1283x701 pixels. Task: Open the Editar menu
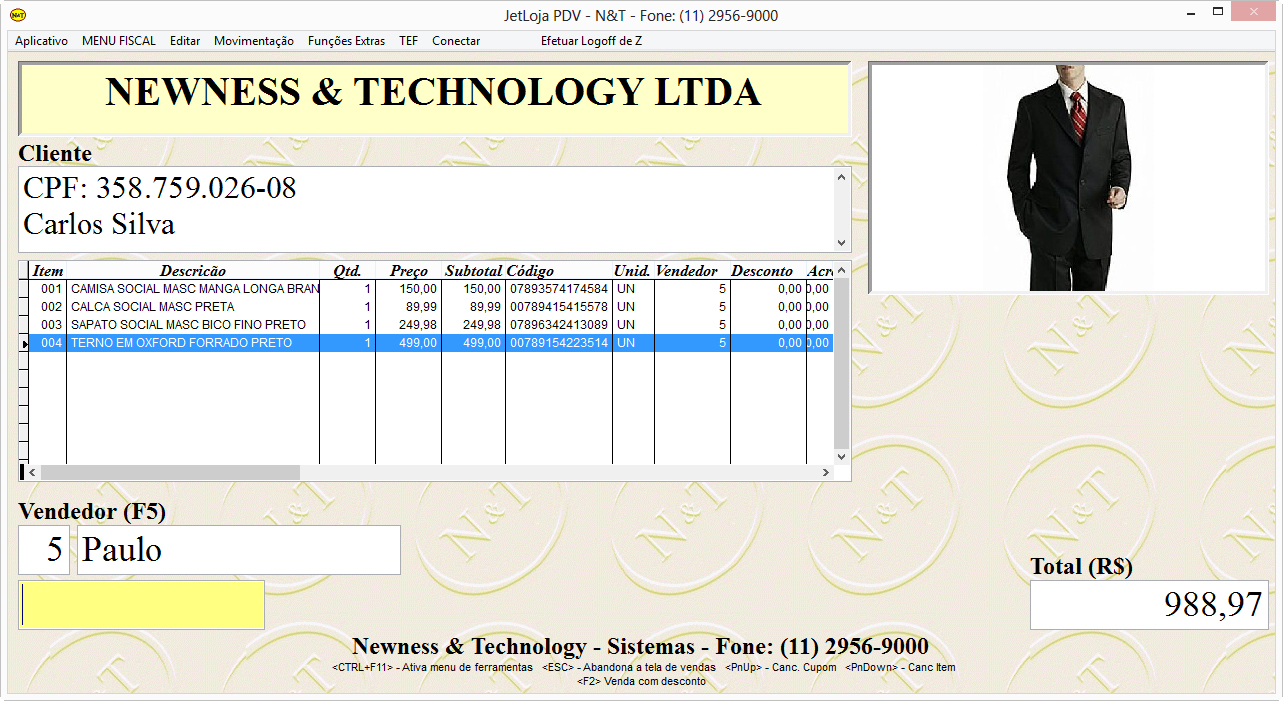185,41
